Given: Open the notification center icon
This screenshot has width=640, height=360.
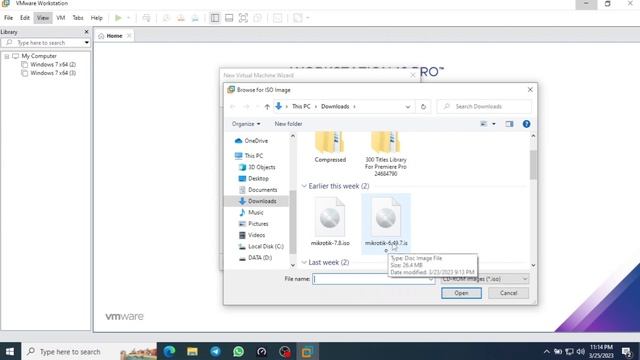Looking at the screenshot, I should tap(627, 351).
